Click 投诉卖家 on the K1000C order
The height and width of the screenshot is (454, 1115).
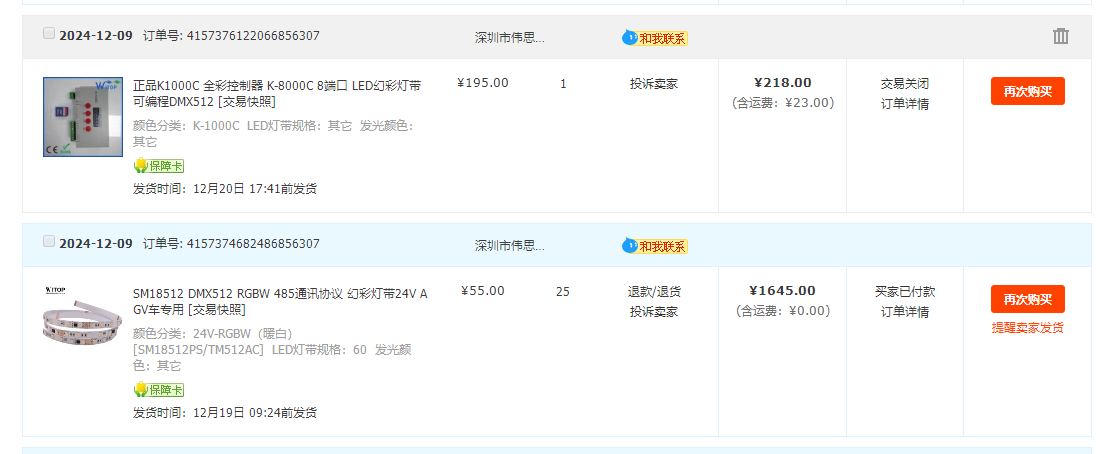click(x=654, y=84)
